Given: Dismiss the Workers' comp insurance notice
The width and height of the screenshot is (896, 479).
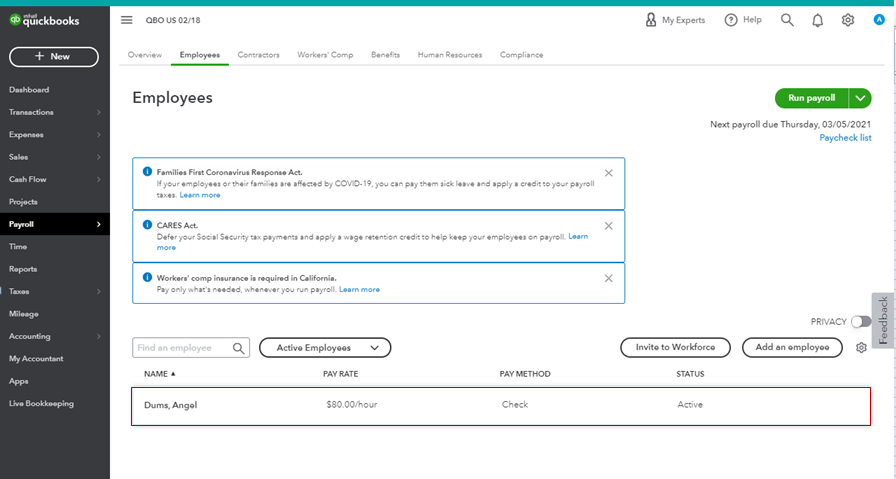Looking at the screenshot, I should 609,278.
